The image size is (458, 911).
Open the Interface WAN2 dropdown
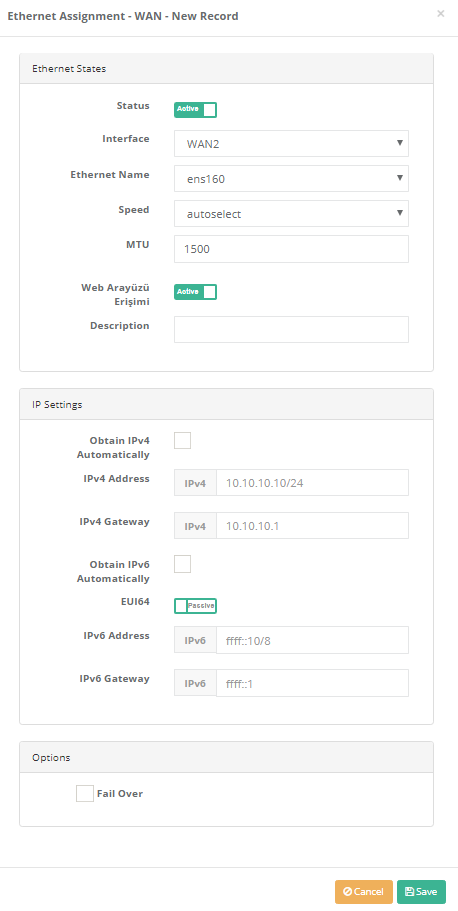[291, 144]
